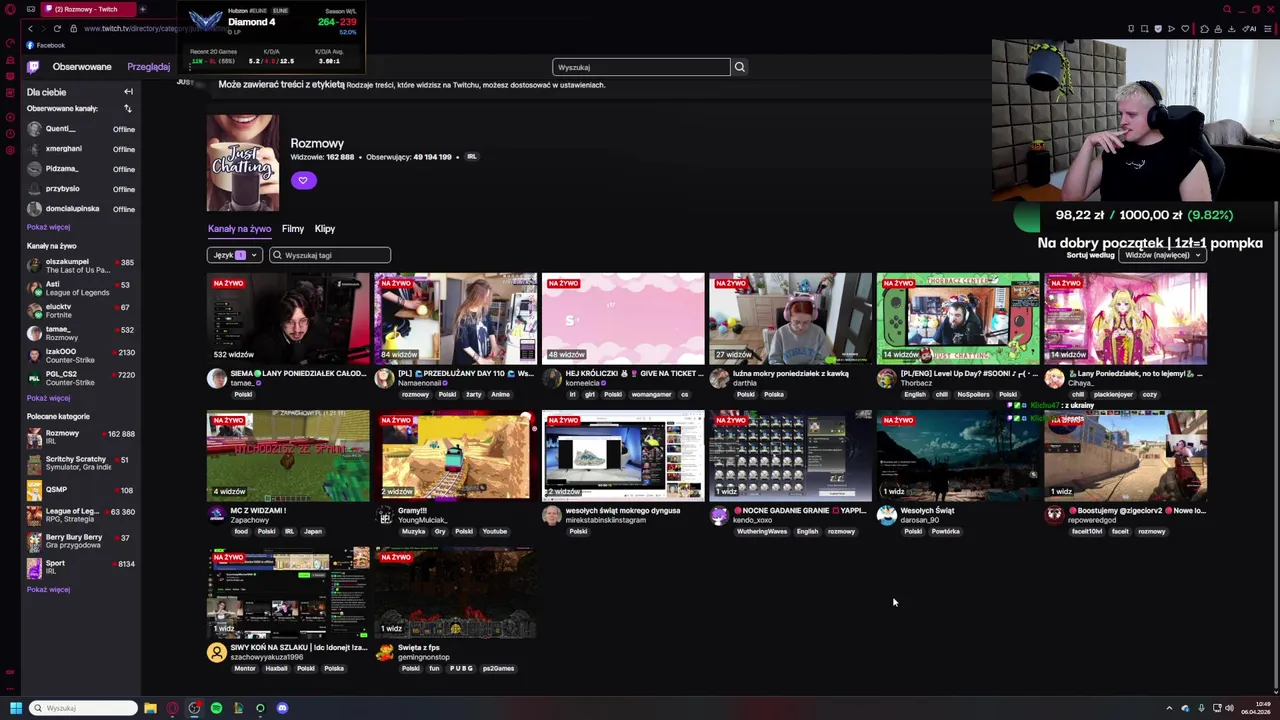Expand Pokaż więcej under recommended categories
The image size is (1280, 720).
tap(48, 589)
